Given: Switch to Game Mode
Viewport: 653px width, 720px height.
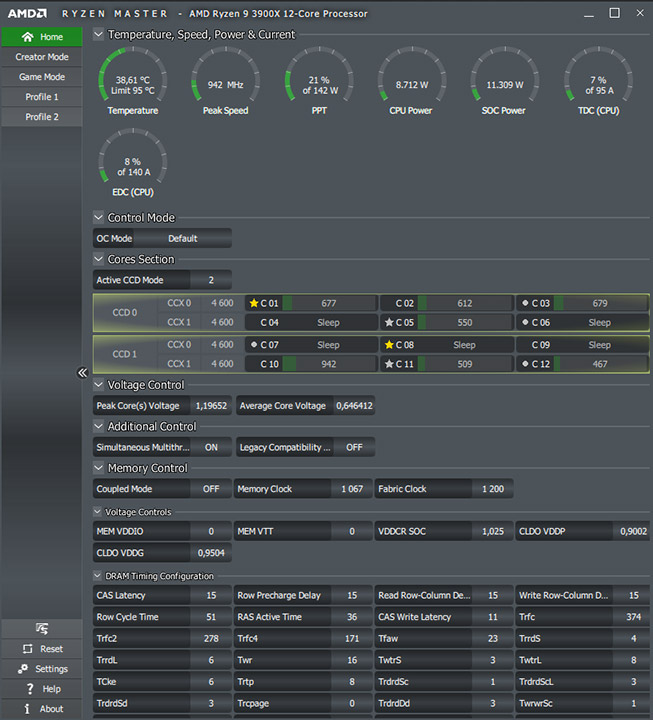Looking at the screenshot, I should (x=42, y=77).
